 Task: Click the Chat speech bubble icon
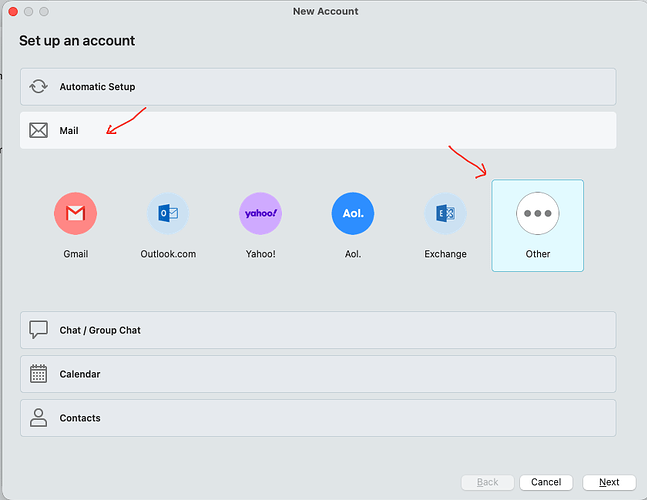38,330
